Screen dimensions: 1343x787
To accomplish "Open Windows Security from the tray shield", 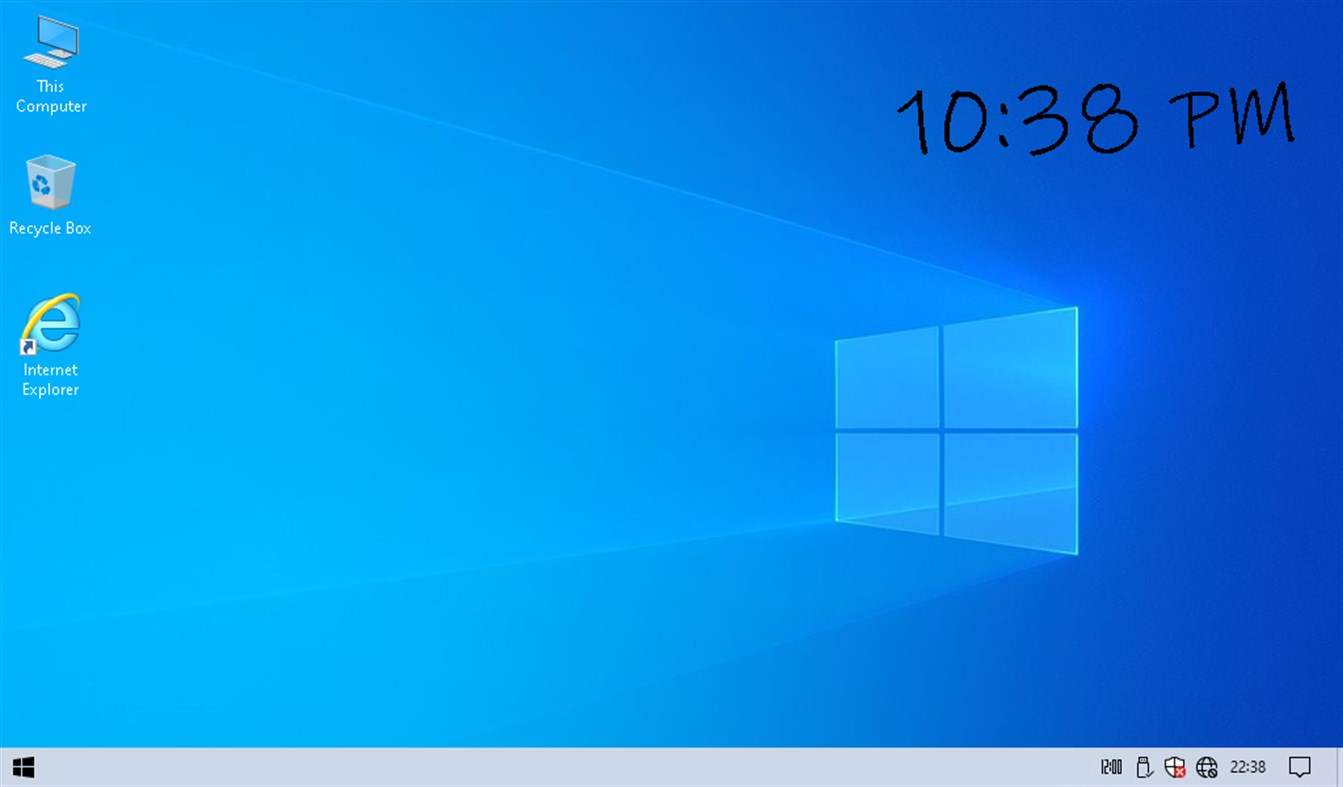I will 1175,765.
